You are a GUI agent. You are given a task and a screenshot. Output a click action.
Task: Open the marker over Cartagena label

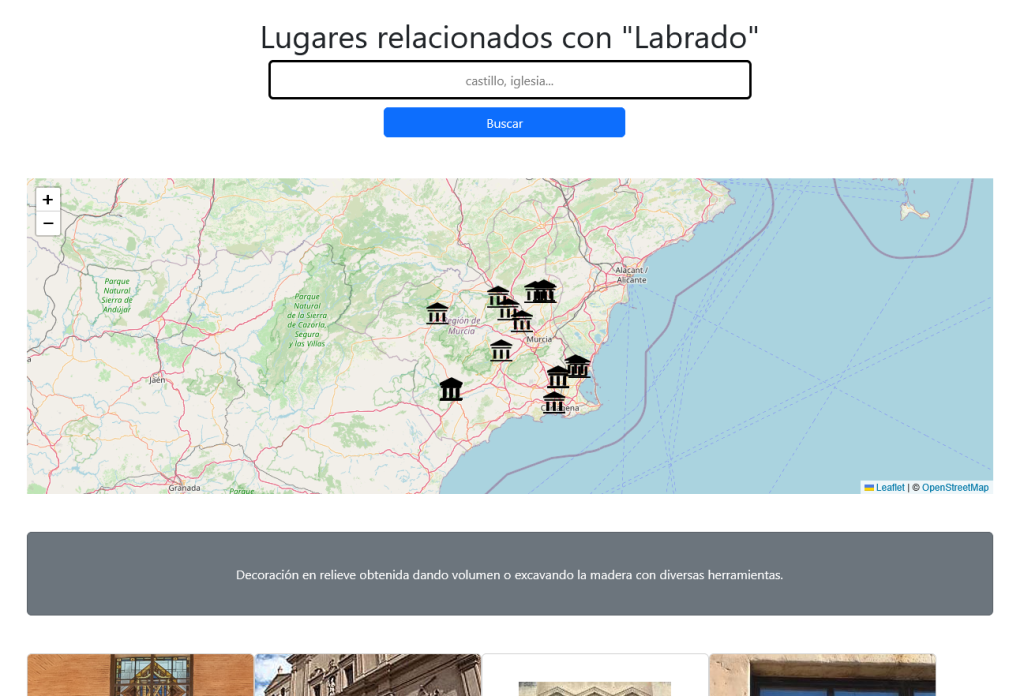(554, 402)
